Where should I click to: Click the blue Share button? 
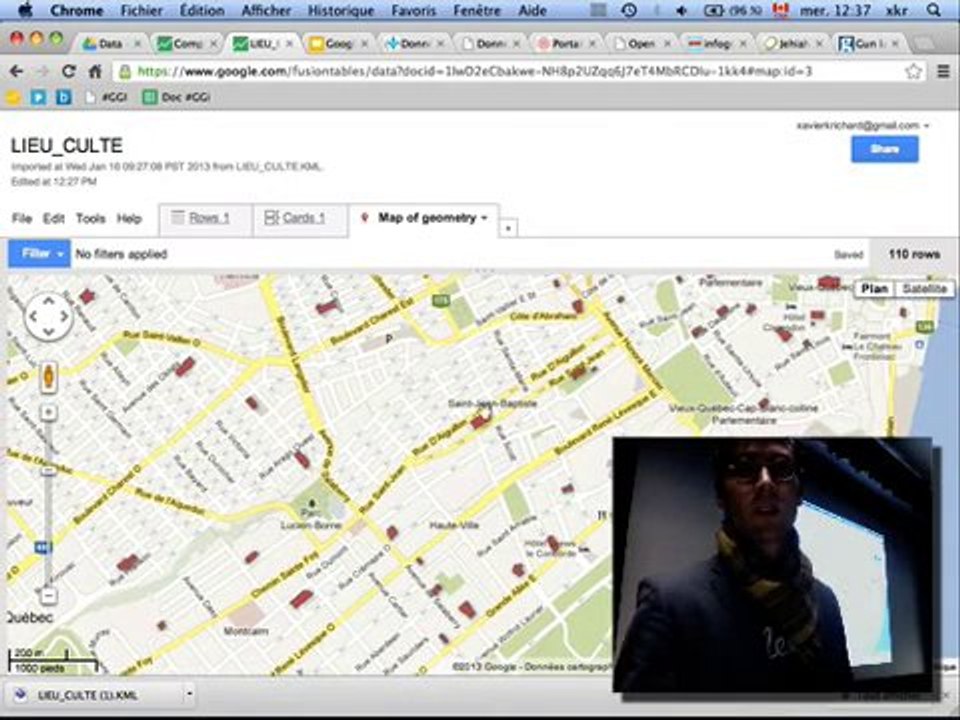pyautogui.click(x=885, y=149)
